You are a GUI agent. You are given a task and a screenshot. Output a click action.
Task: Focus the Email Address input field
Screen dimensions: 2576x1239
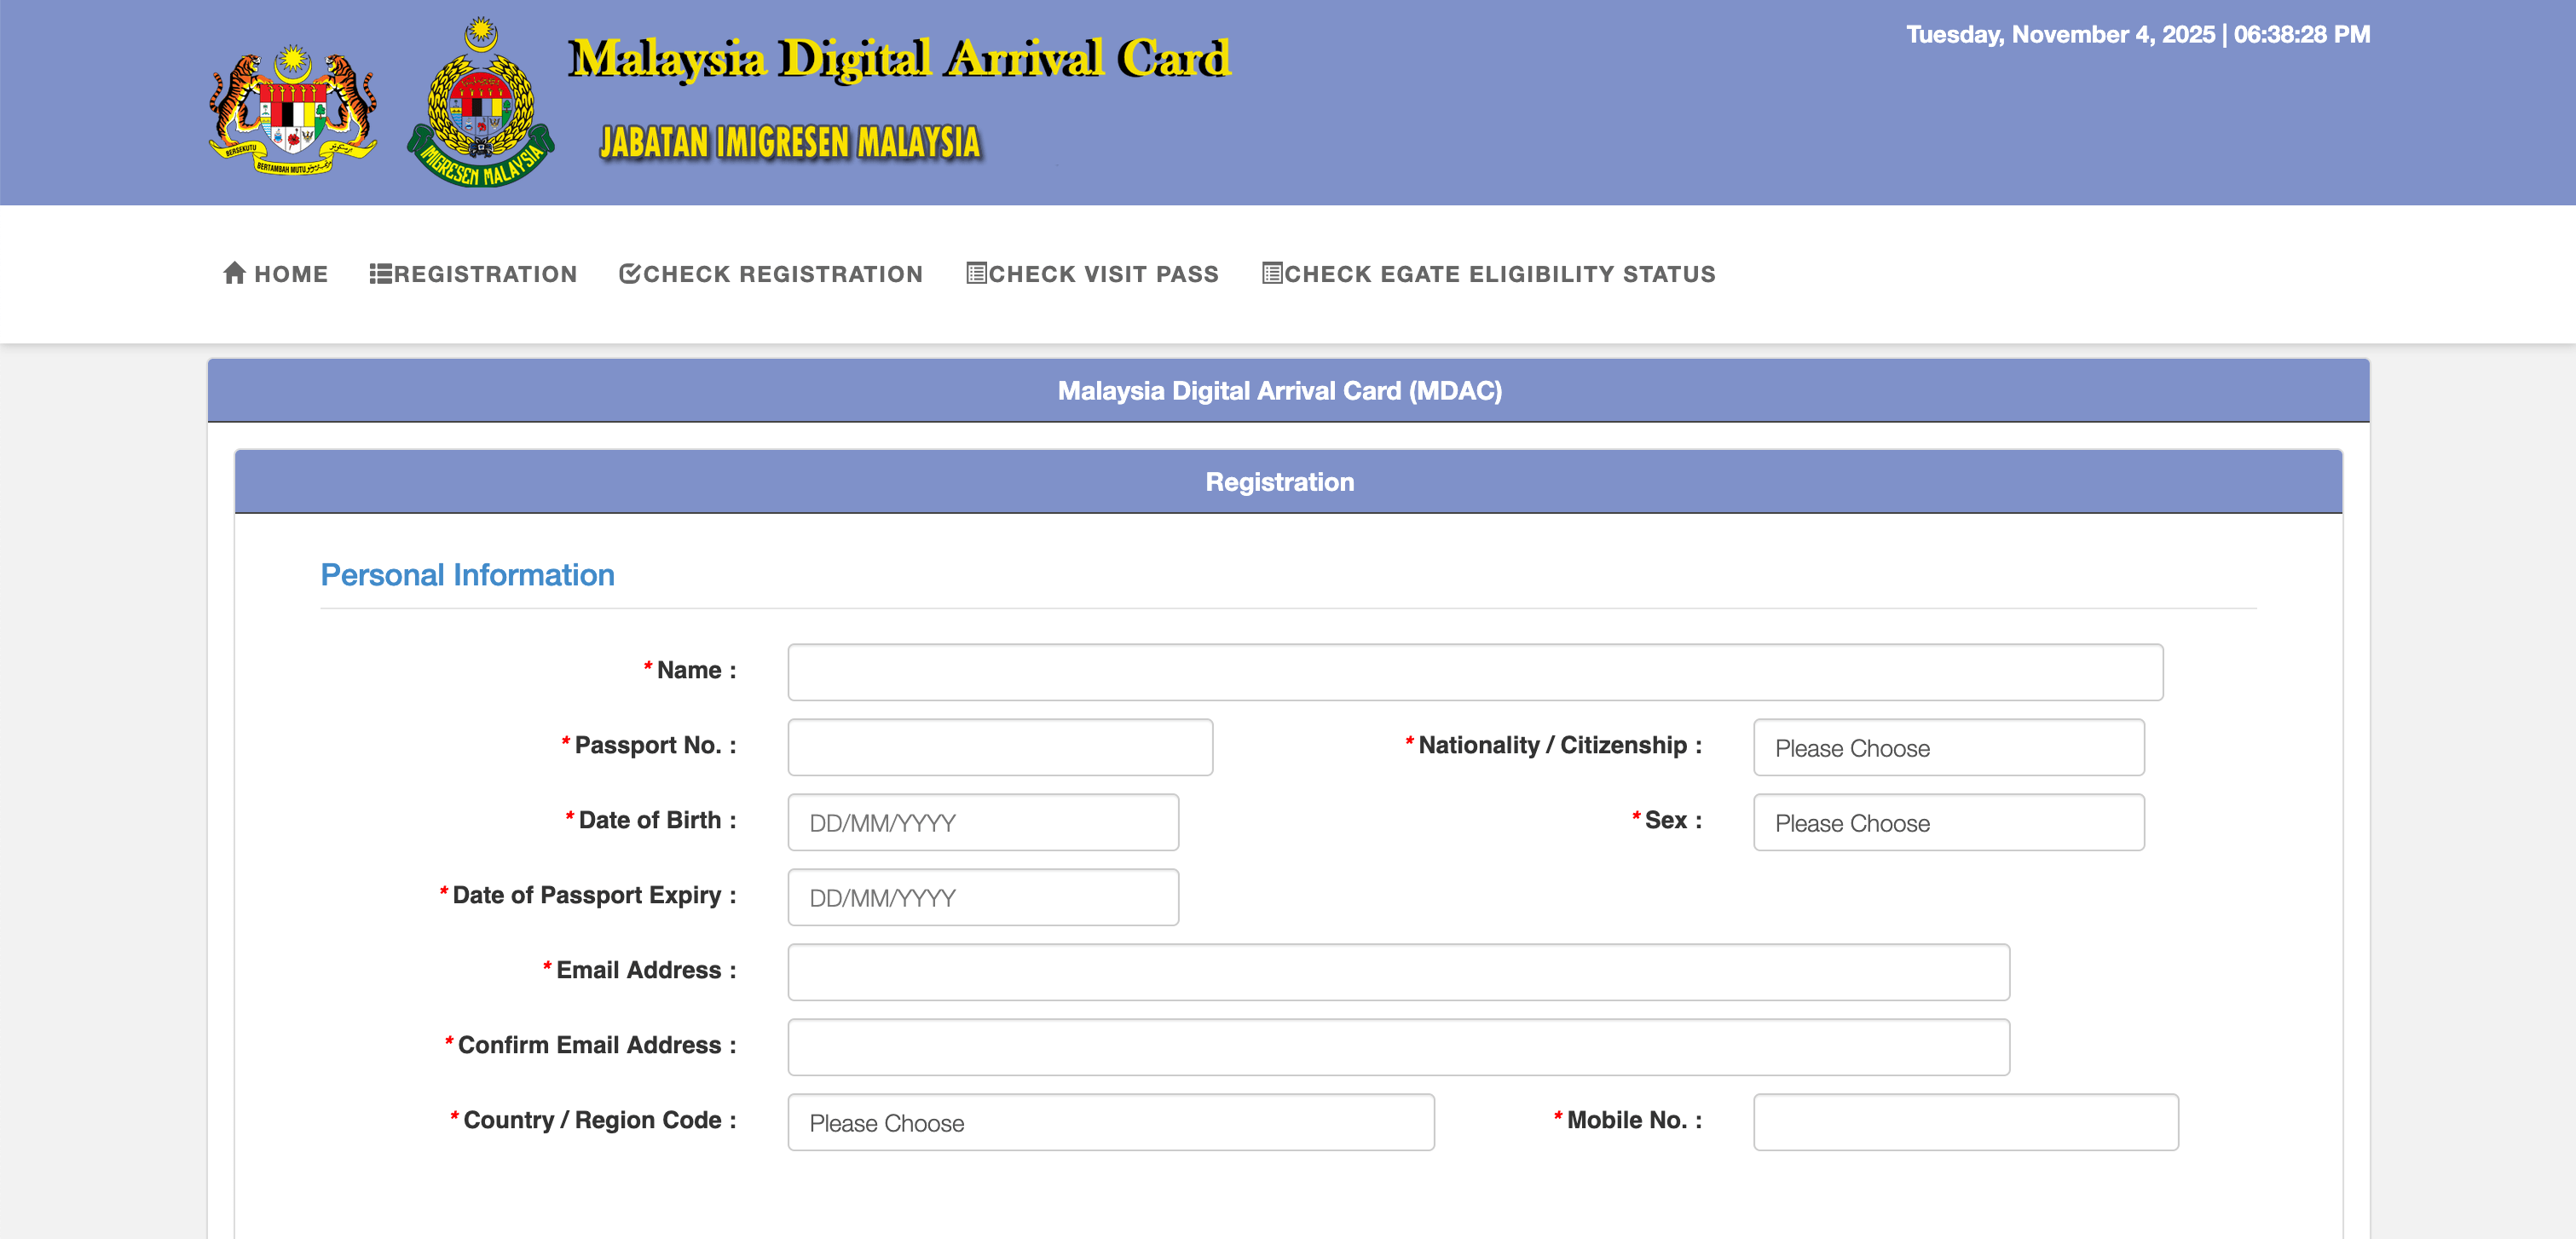[1398, 972]
